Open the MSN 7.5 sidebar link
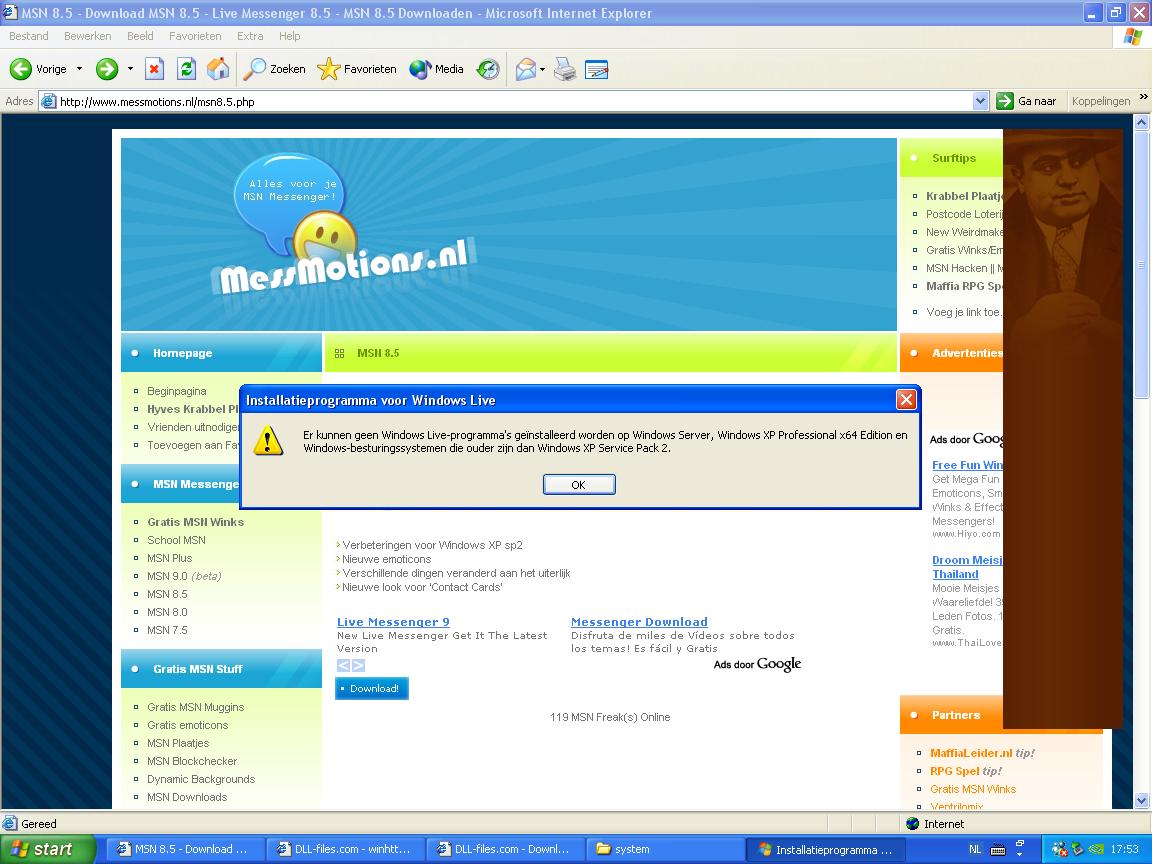The height and width of the screenshot is (864, 1152). coord(168,630)
